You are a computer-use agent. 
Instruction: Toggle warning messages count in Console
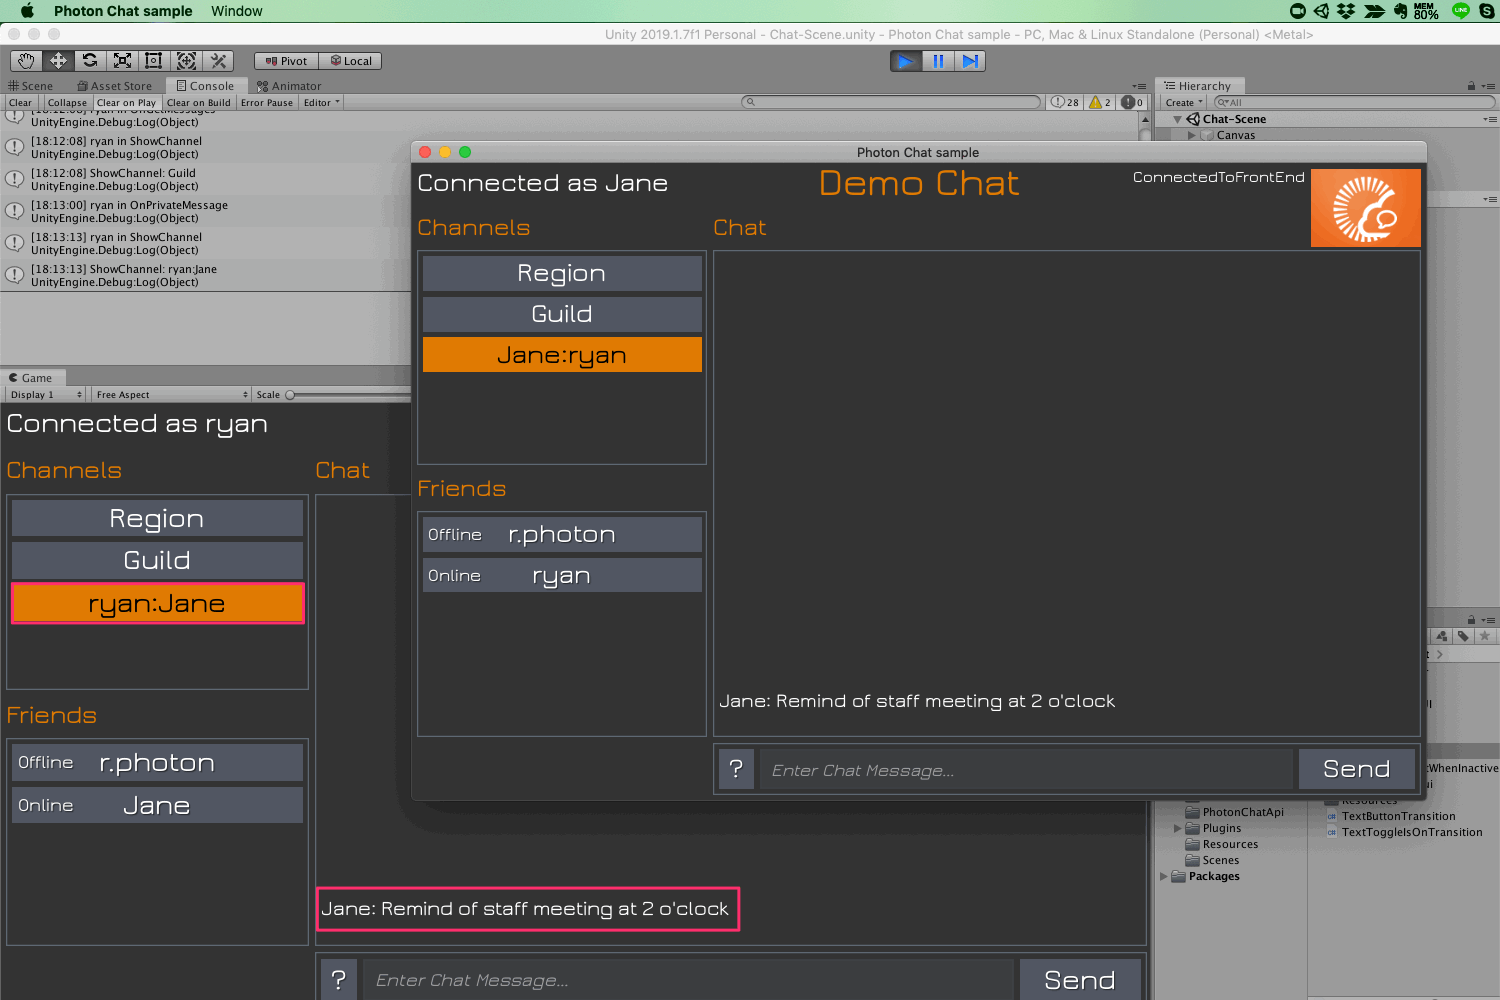pos(1100,102)
